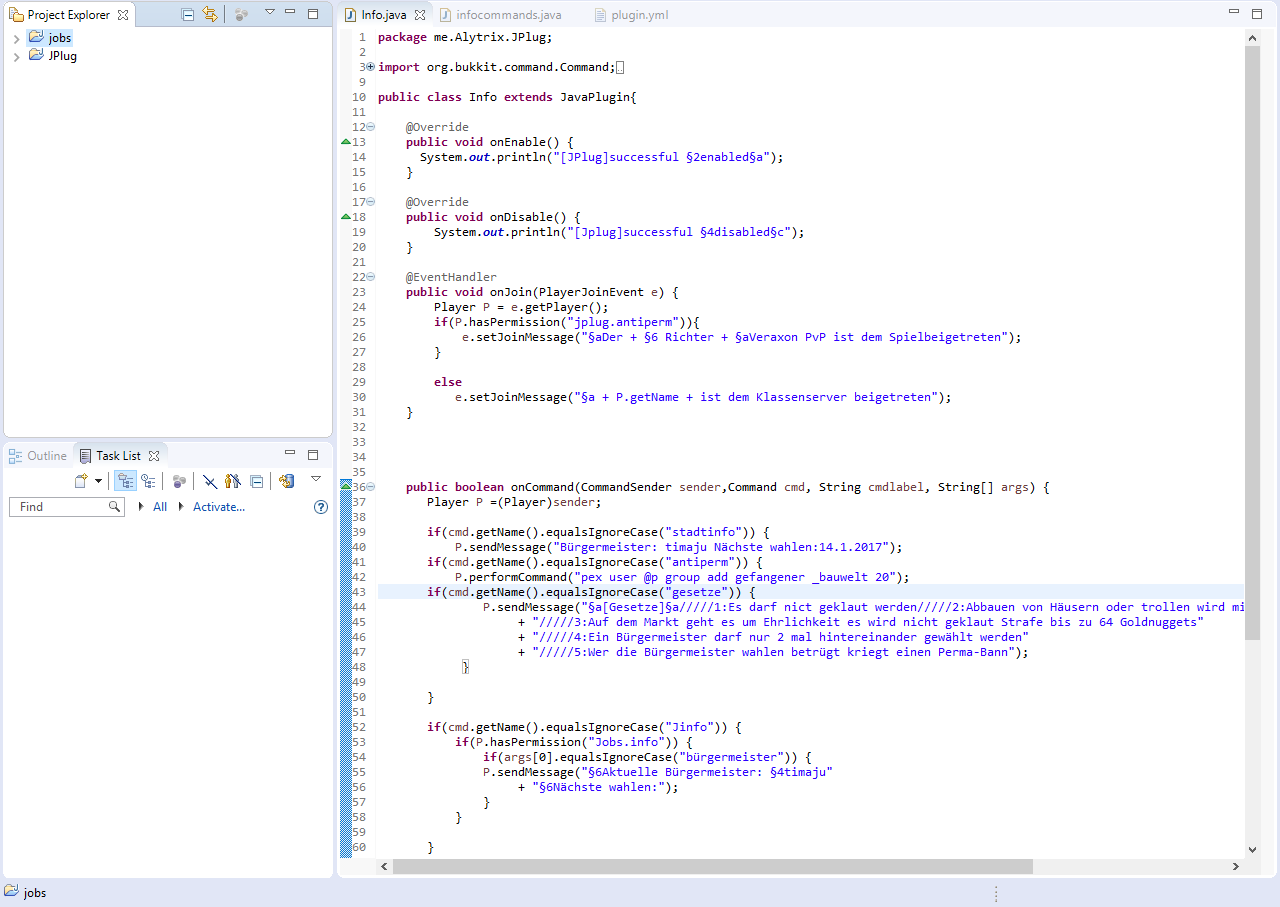Click the focus on workweek icon in Task List
1280x907 pixels.
pyautogui.click(x=179, y=481)
